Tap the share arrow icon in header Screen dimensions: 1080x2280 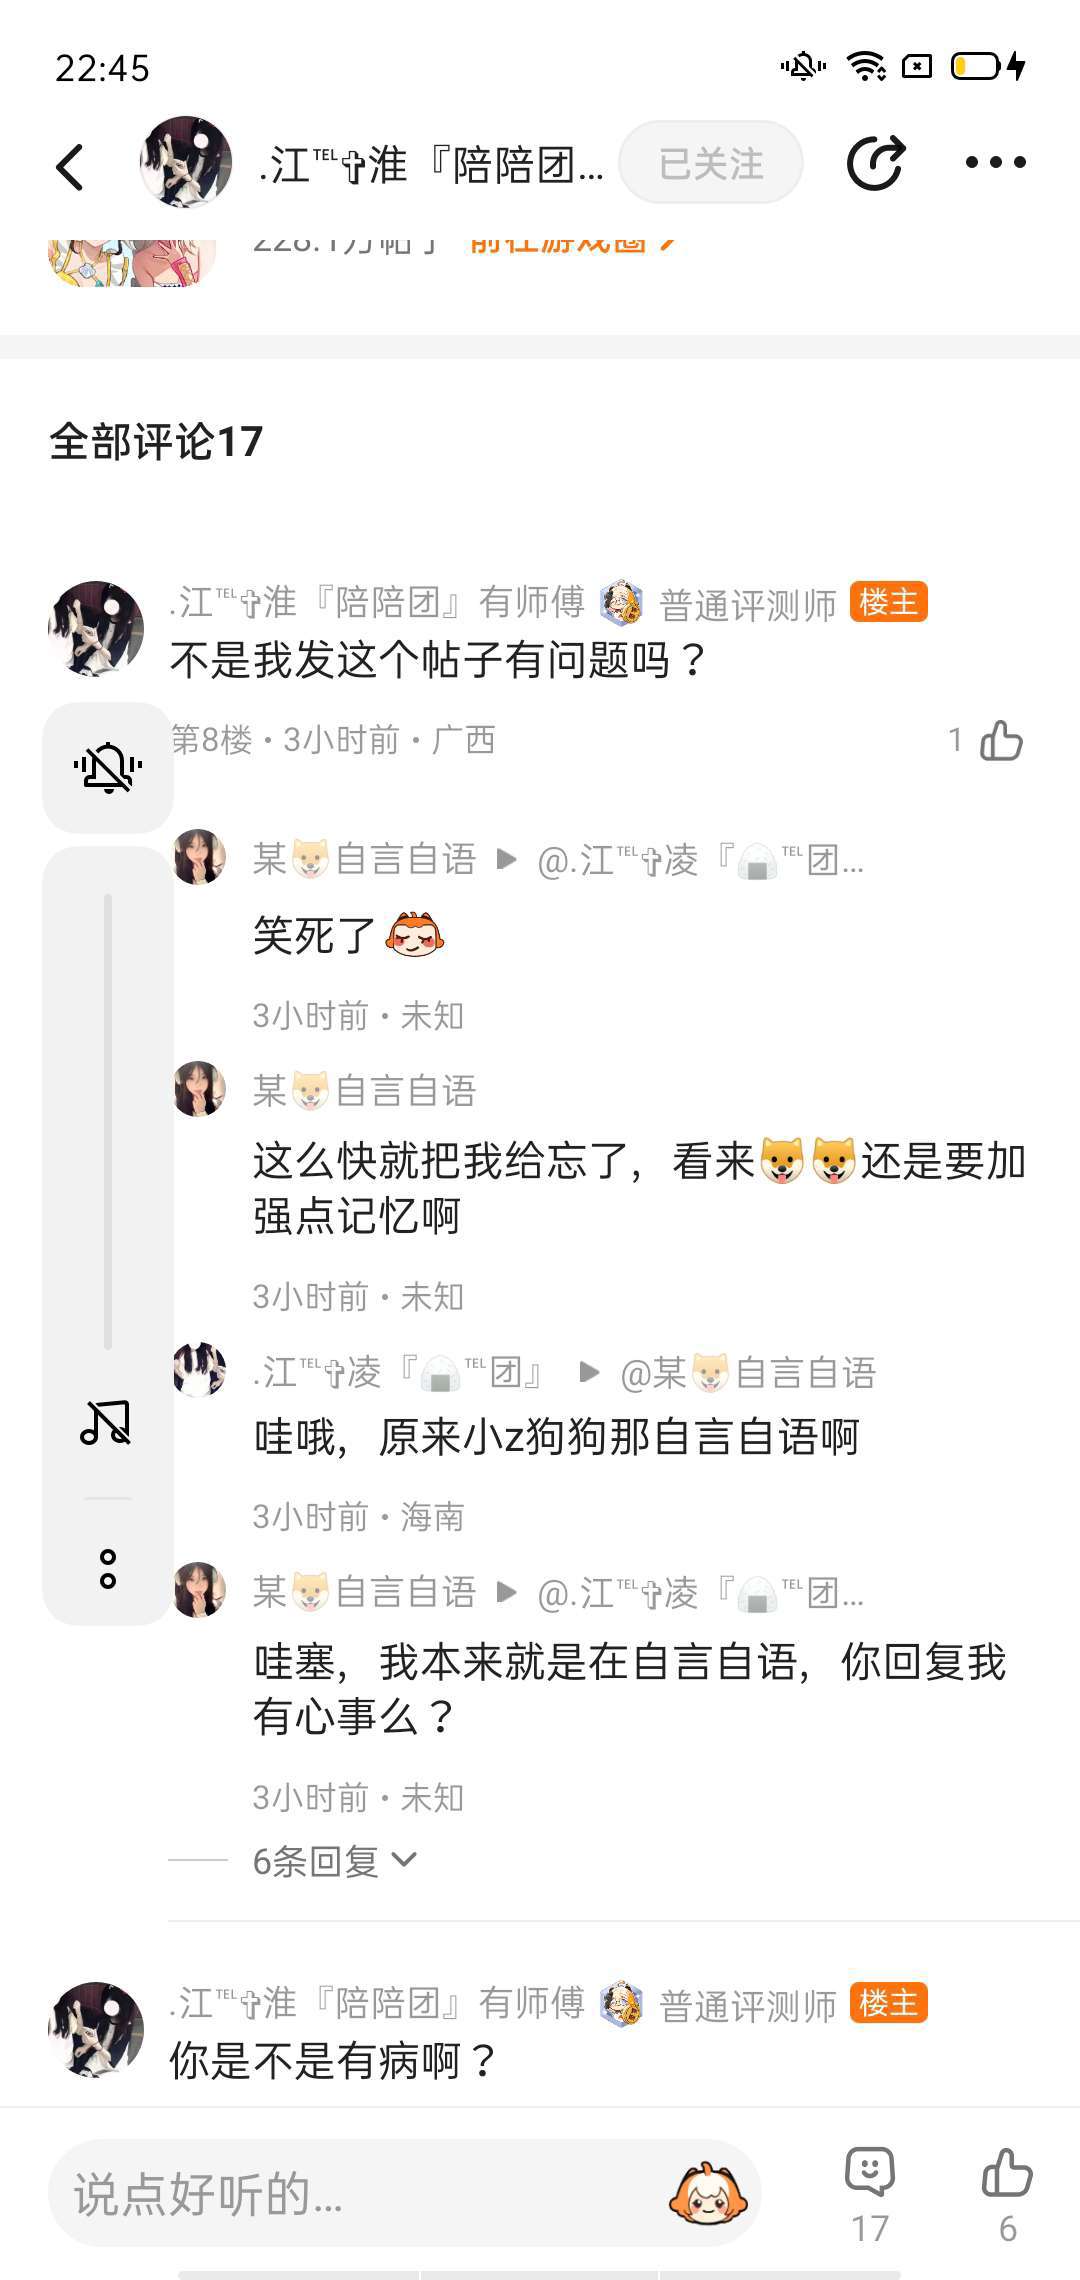[876, 163]
